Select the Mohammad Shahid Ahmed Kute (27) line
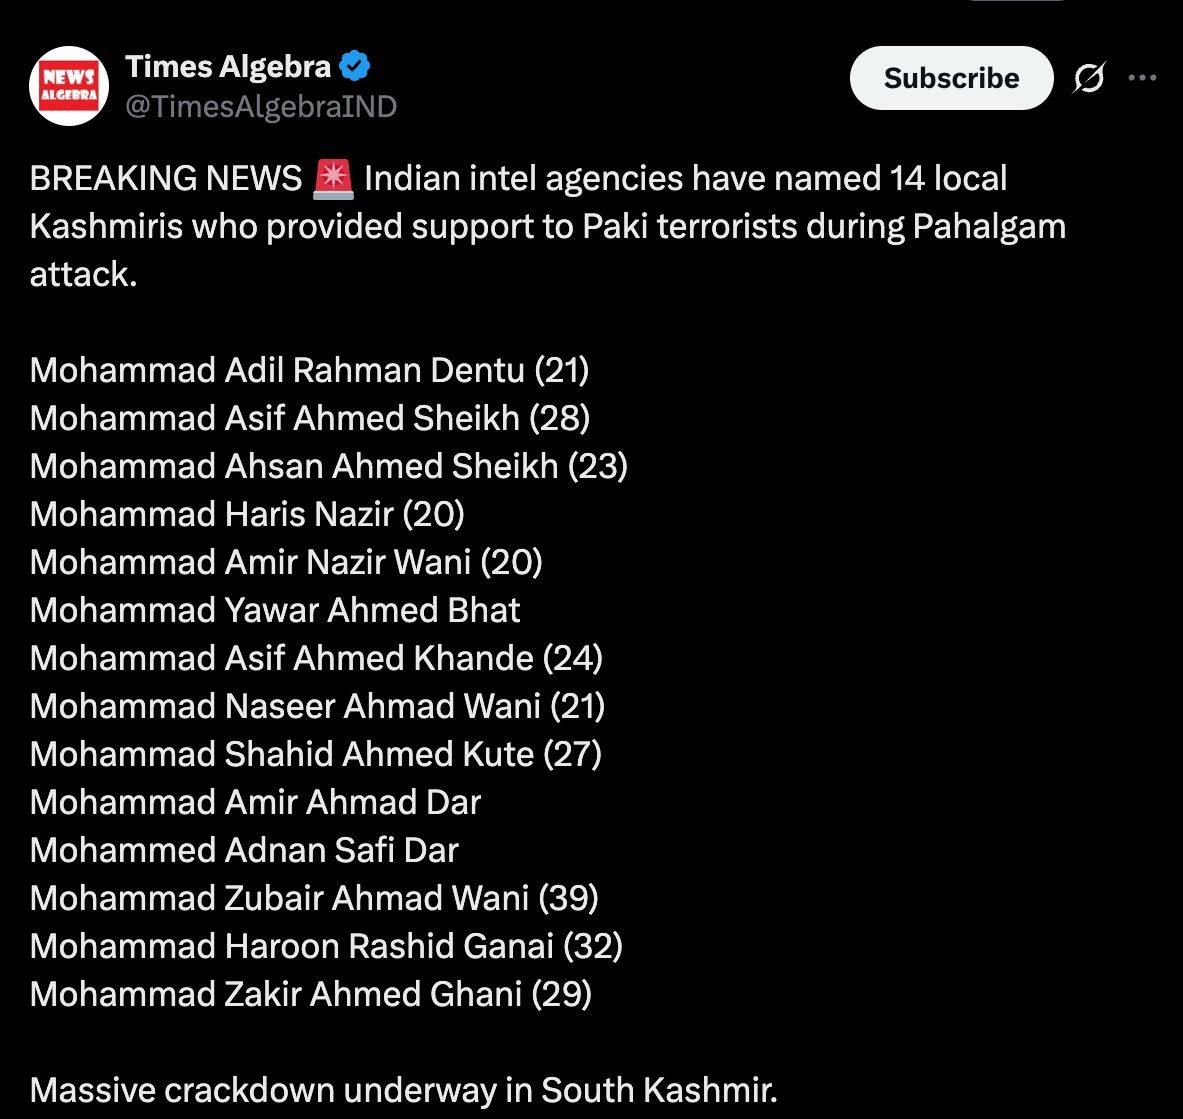 pos(316,754)
